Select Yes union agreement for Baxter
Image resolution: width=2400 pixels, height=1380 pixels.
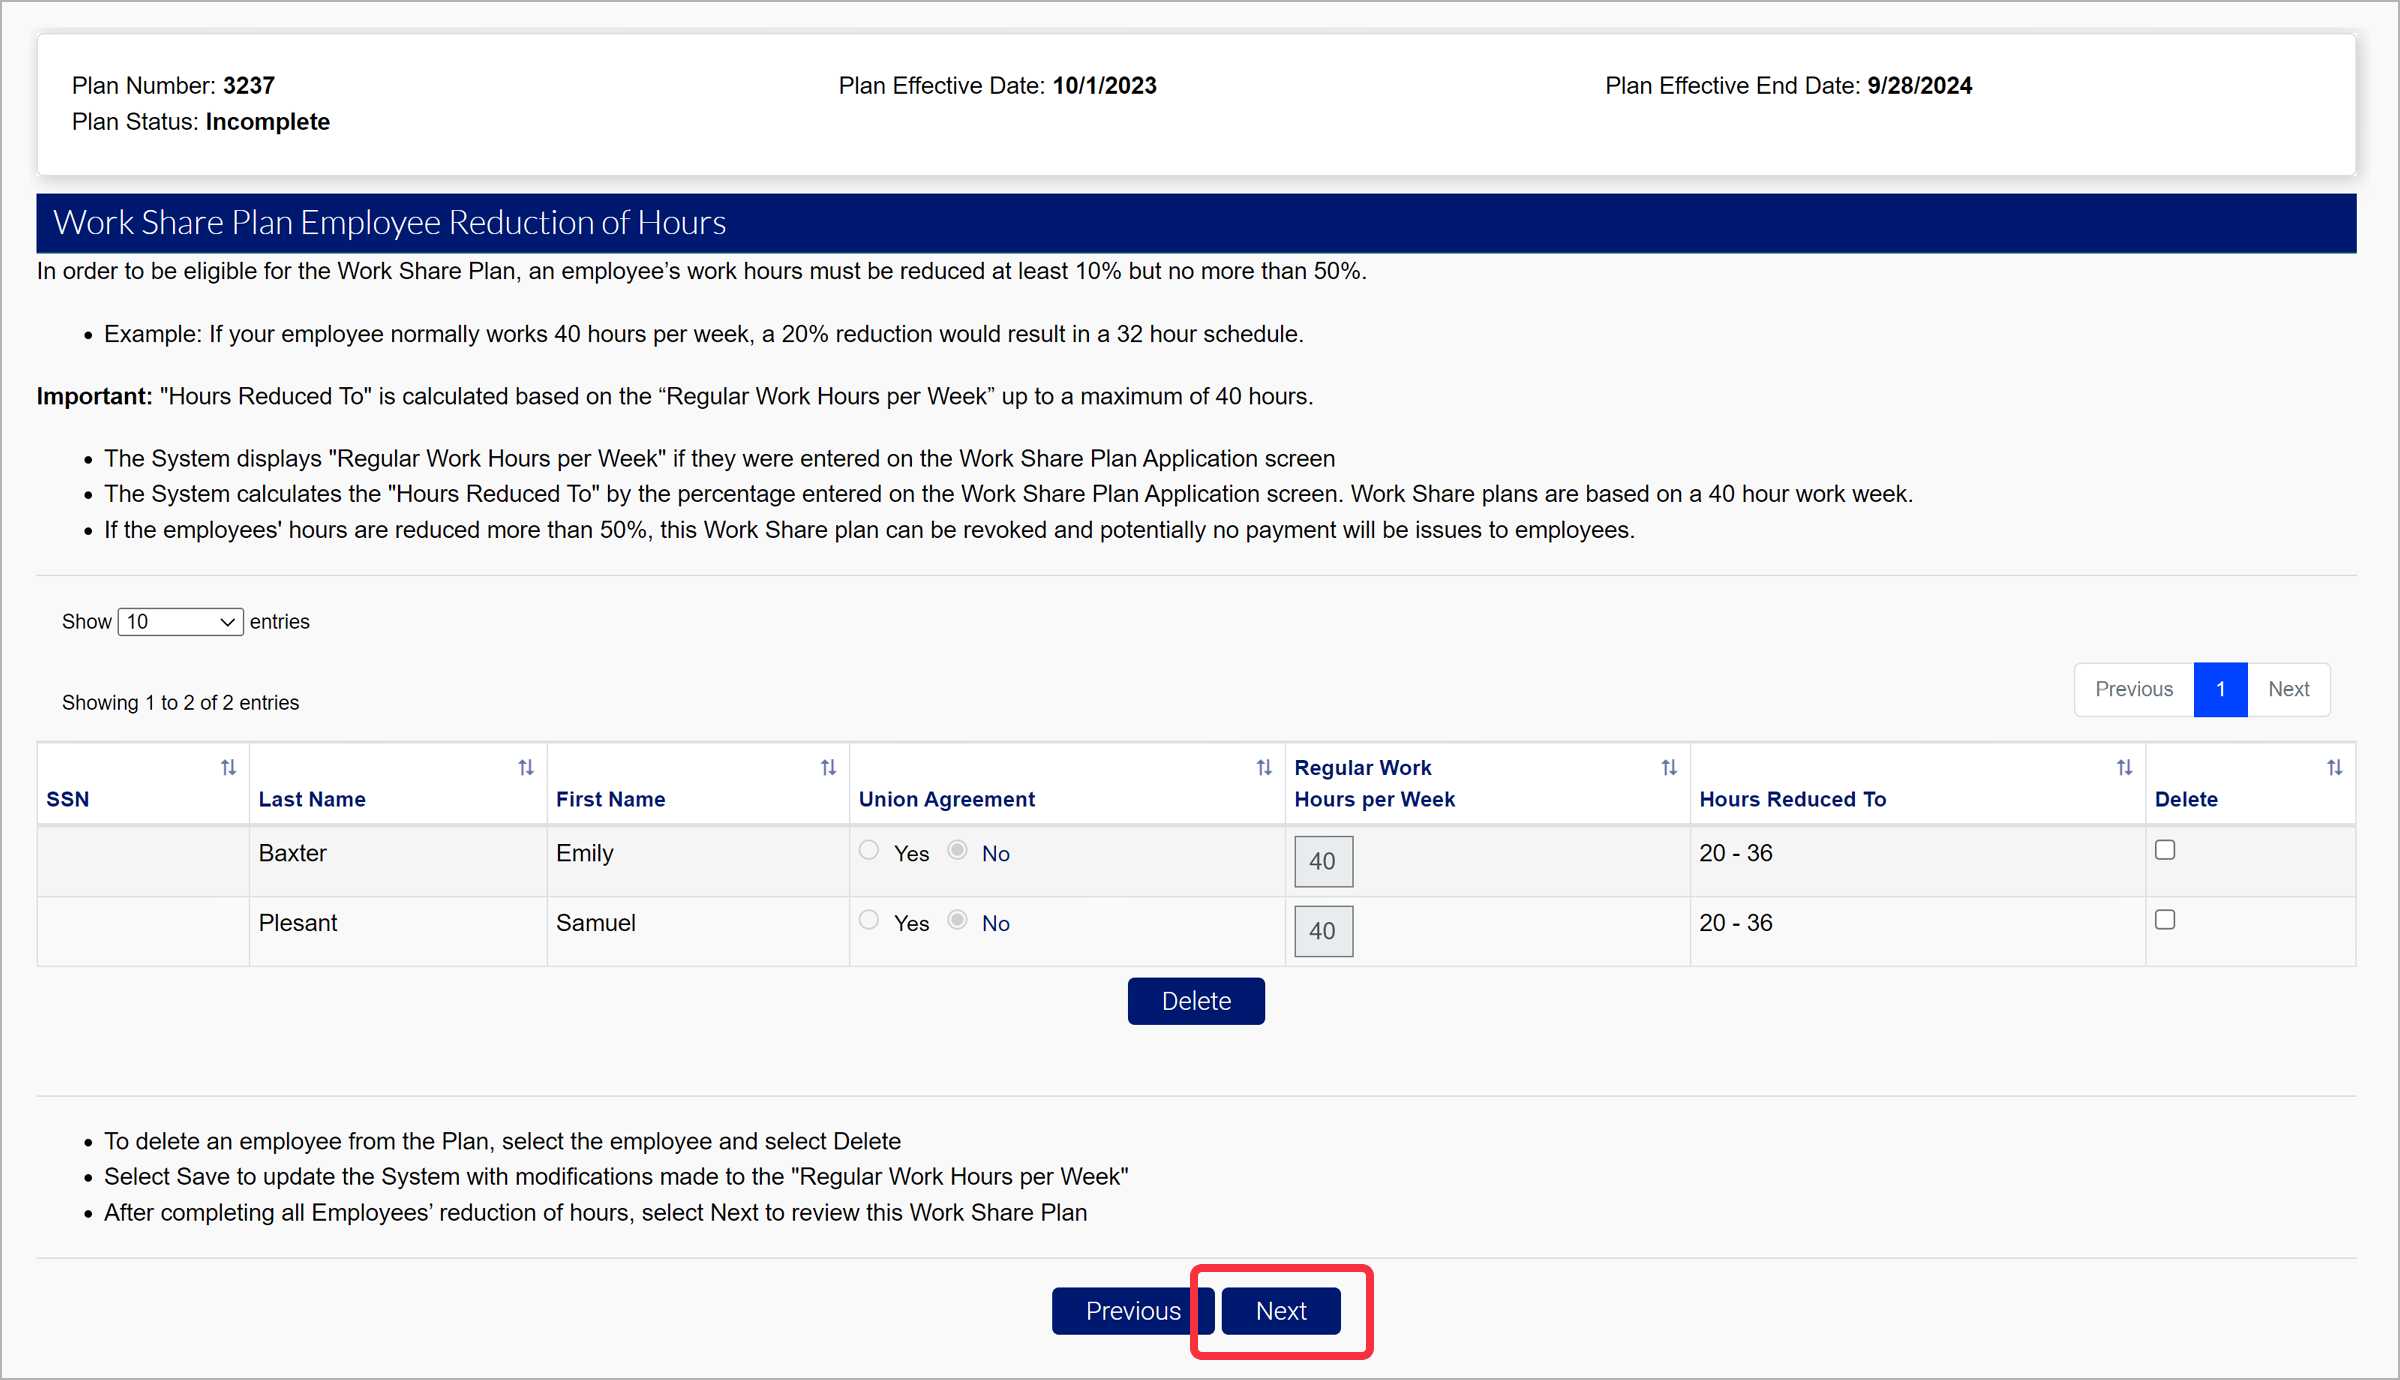(x=869, y=851)
